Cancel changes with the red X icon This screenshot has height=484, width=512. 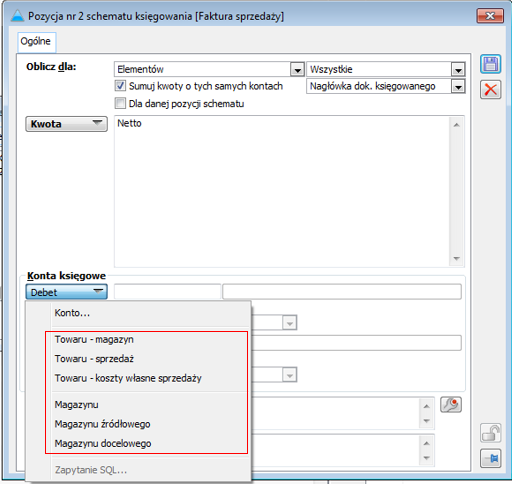coord(490,90)
